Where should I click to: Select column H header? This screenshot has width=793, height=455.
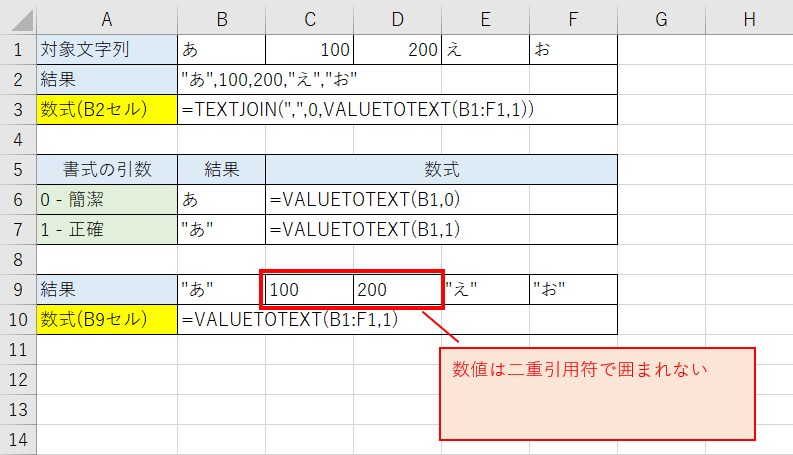pos(749,19)
